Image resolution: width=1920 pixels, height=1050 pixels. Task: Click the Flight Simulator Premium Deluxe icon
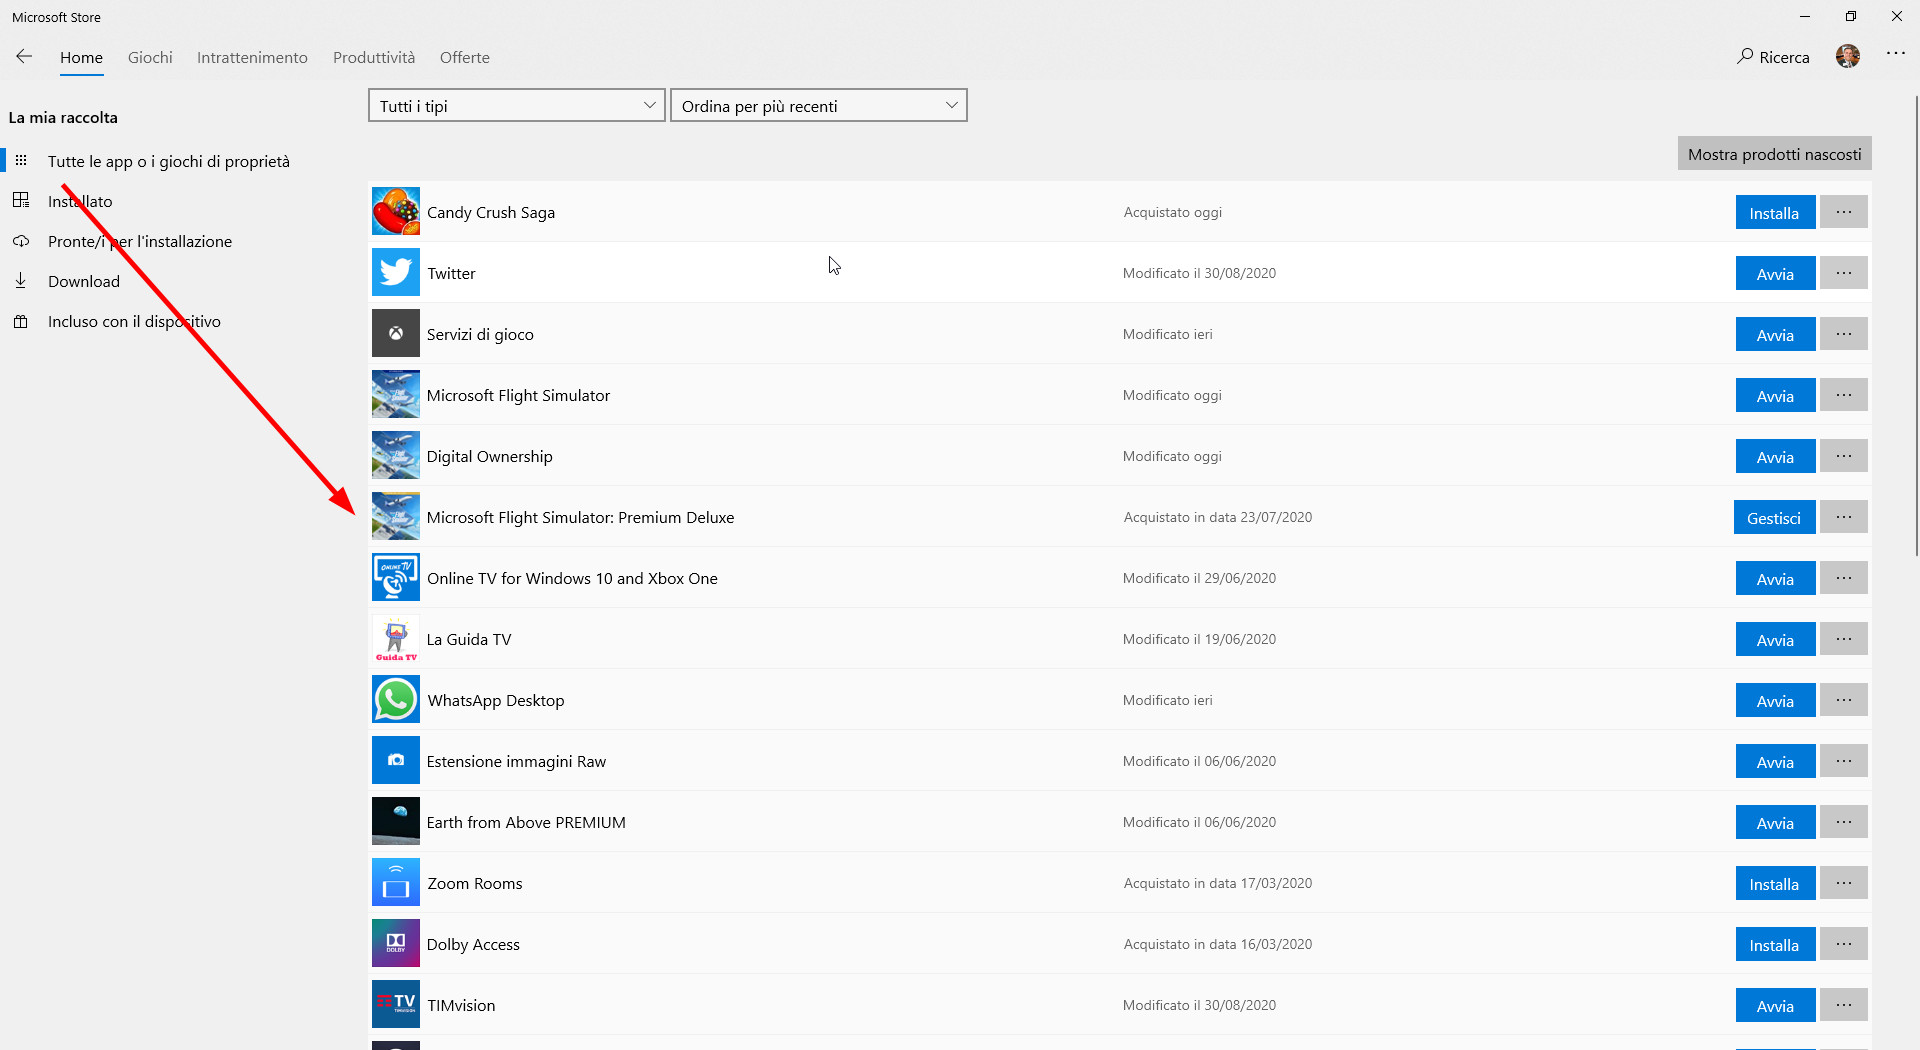tap(396, 517)
